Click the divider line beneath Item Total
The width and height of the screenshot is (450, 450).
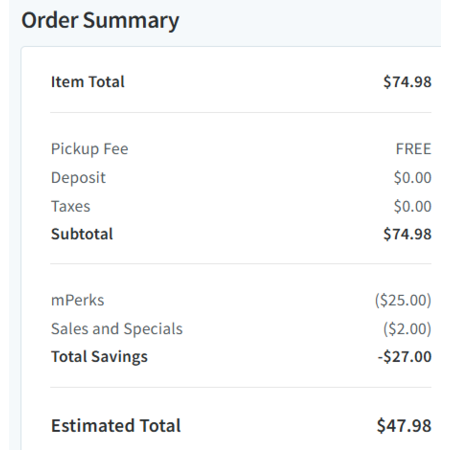[x=241, y=112]
